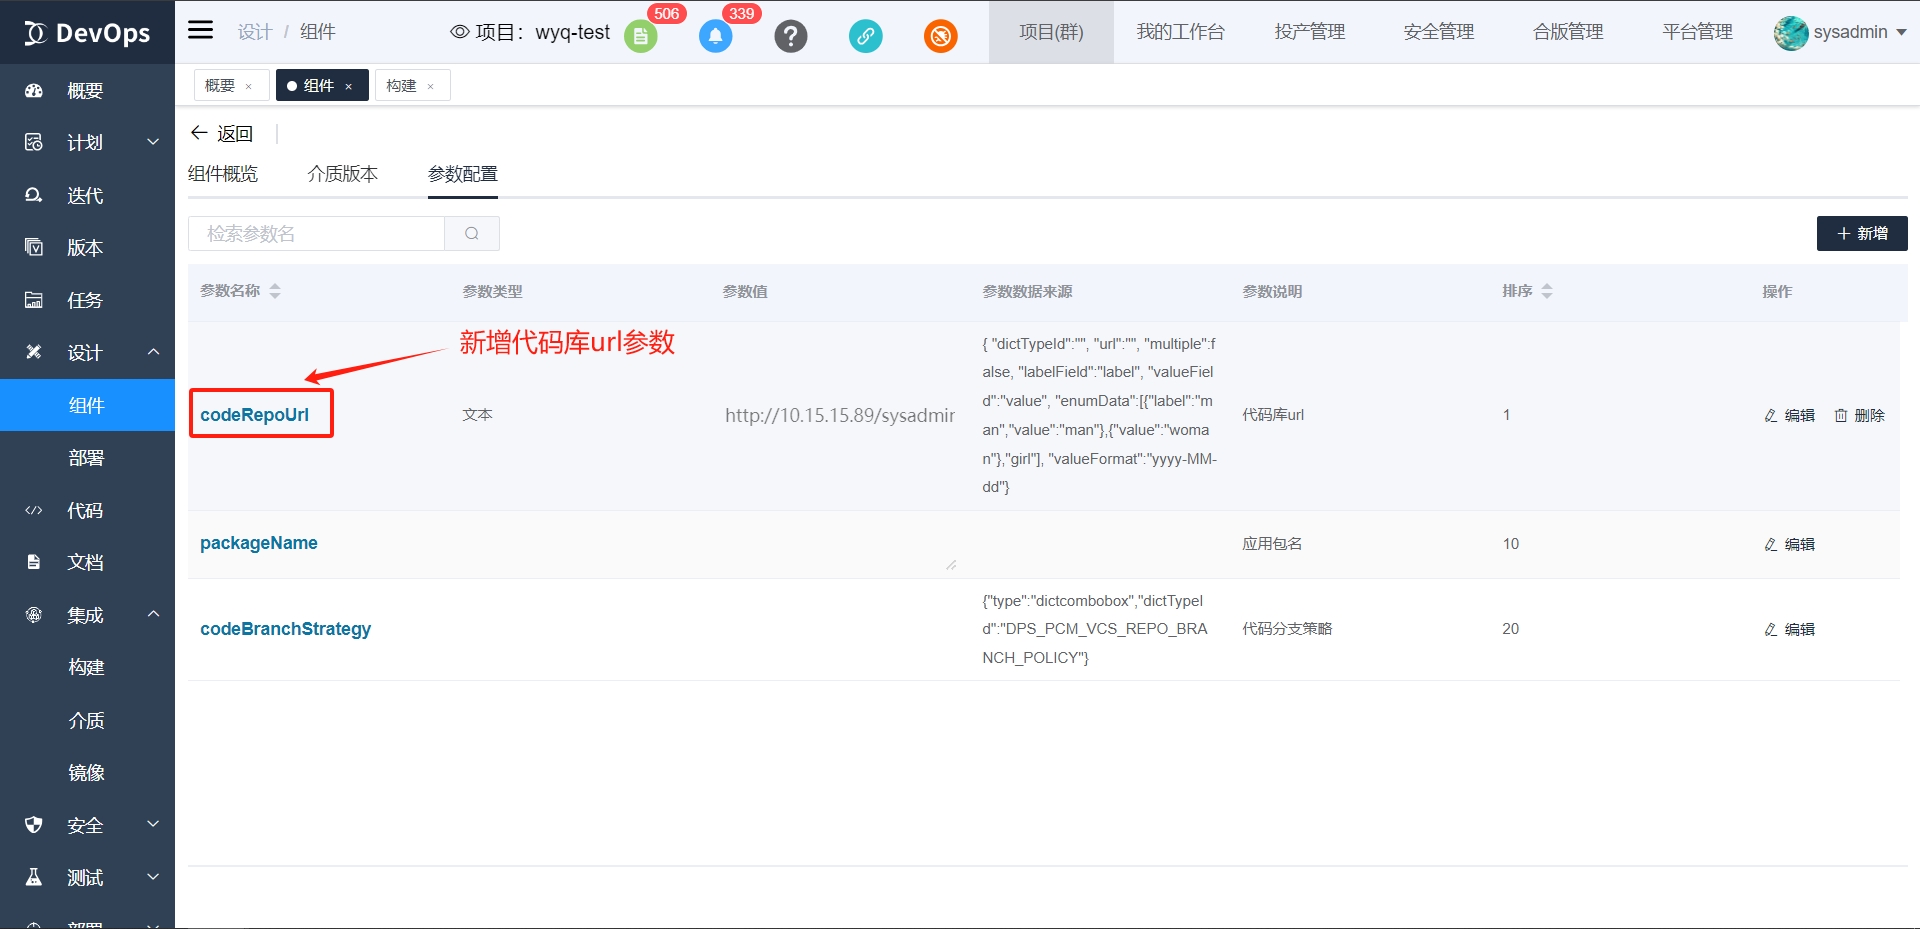Focus the parameter name search field
The width and height of the screenshot is (1920, 929).
coord(316,234)
